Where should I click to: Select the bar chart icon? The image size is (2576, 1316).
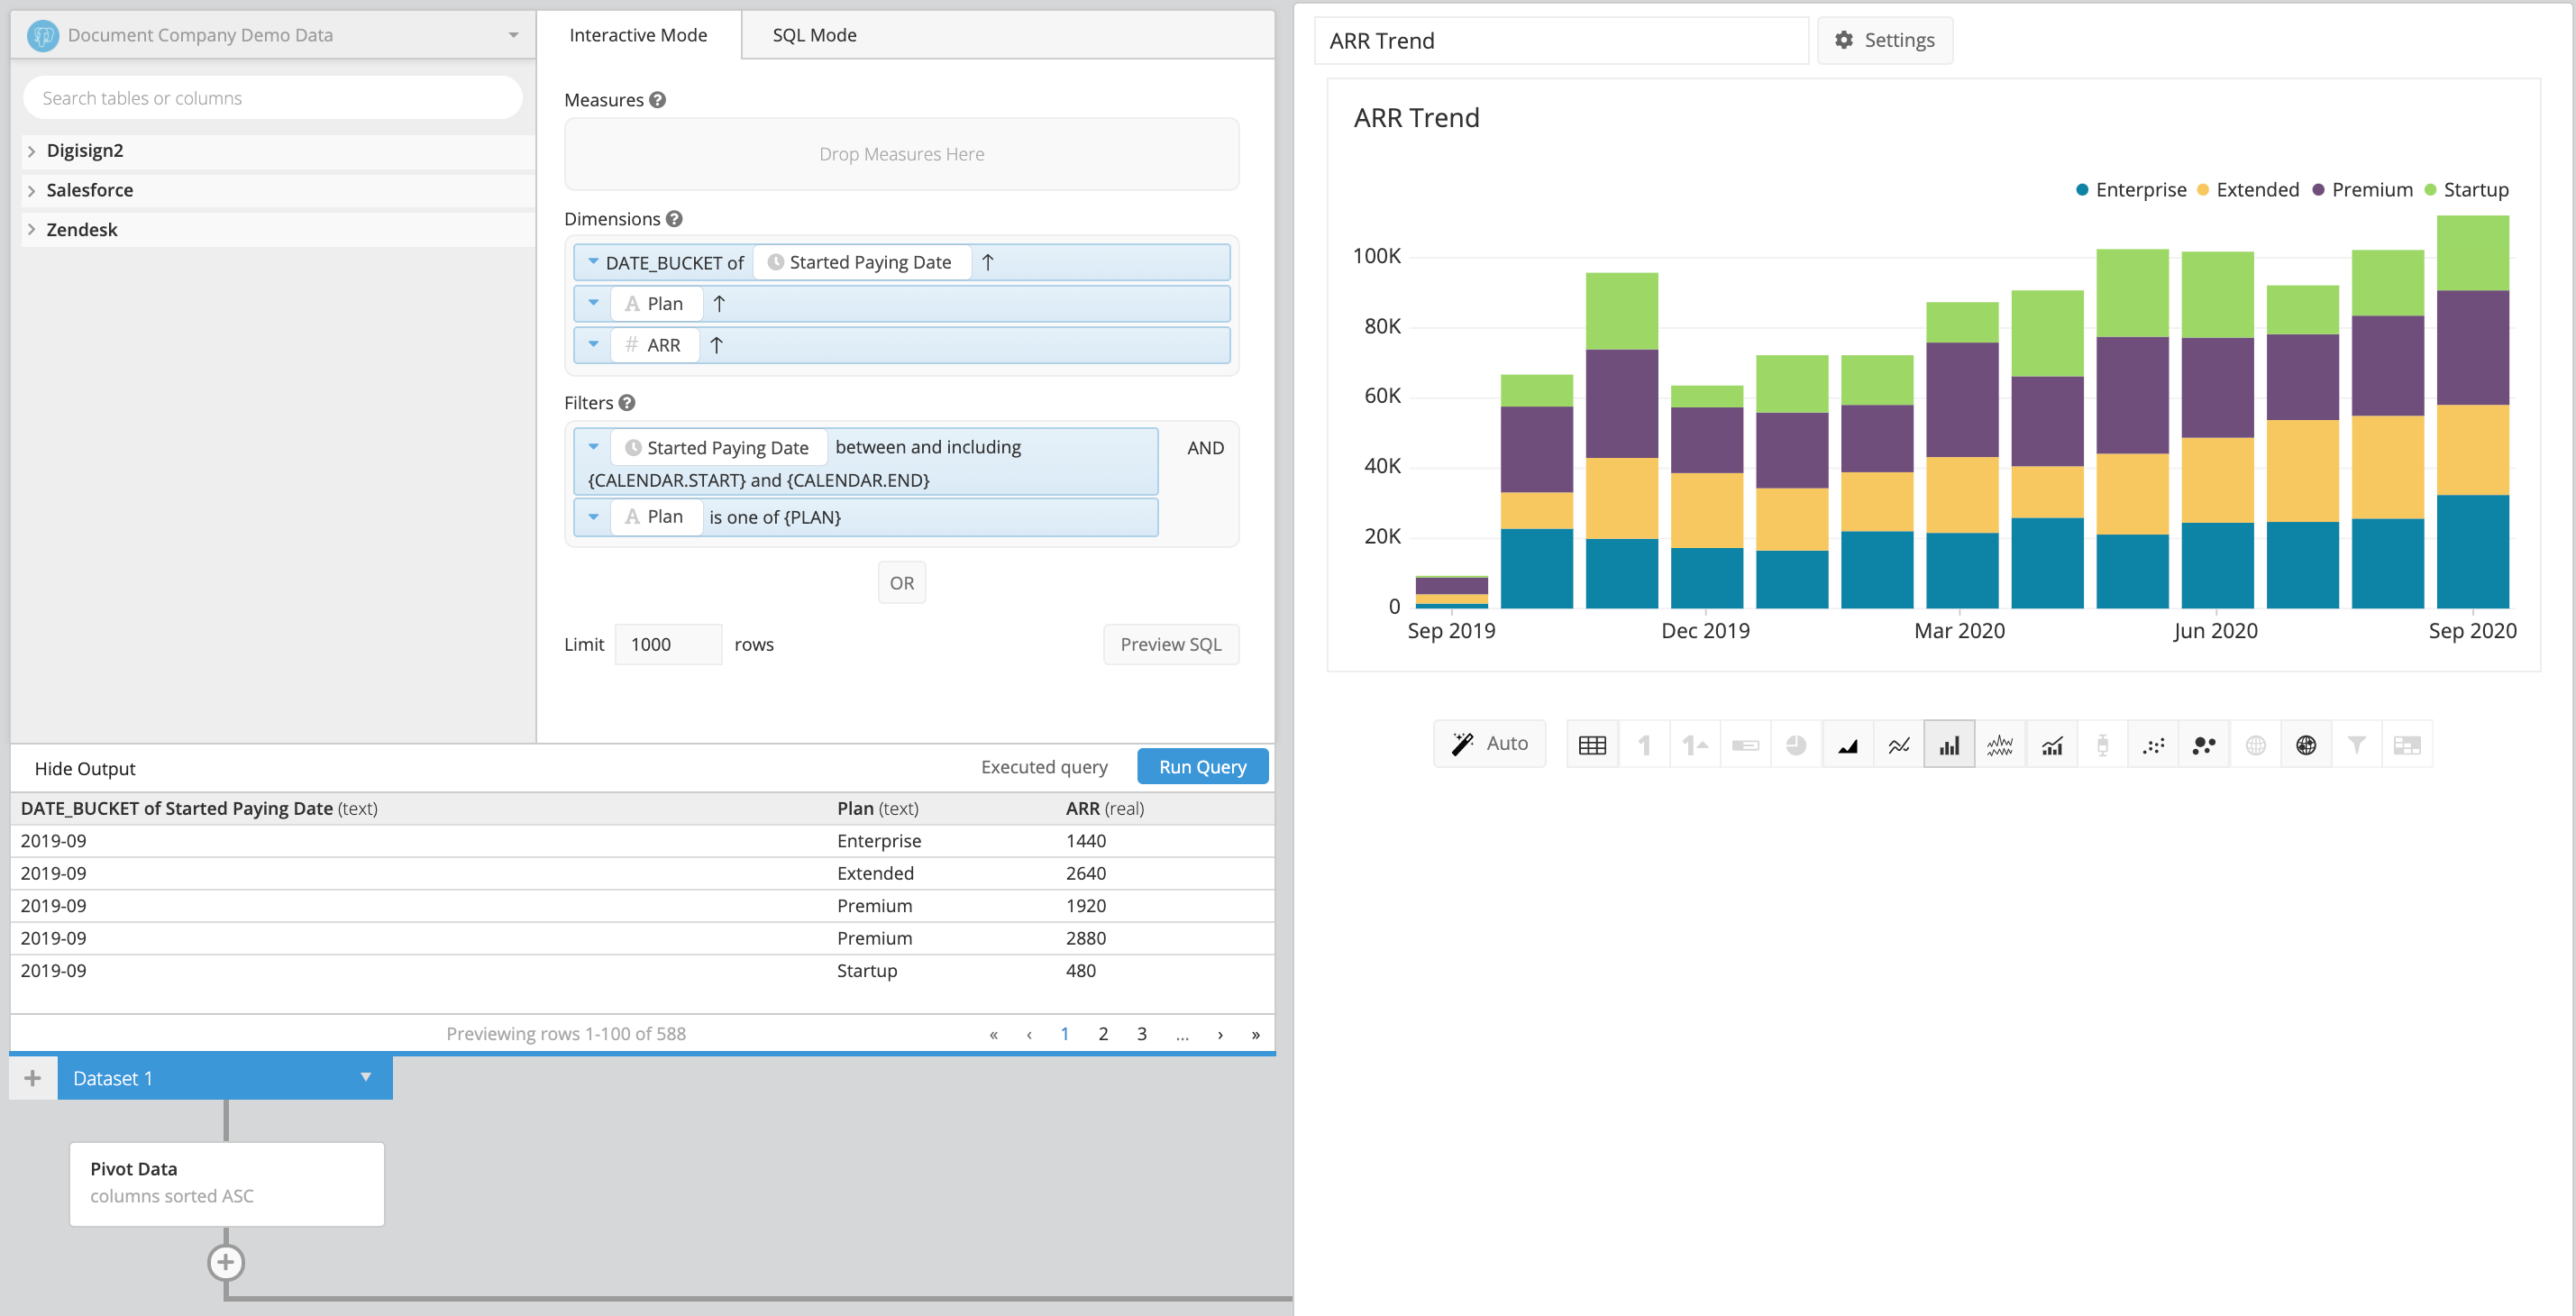click(x=1949, y=745)
